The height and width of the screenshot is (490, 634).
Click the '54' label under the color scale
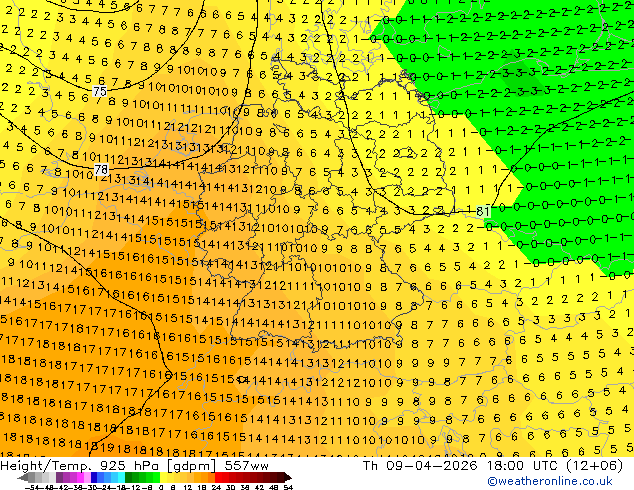click(288, 487)
